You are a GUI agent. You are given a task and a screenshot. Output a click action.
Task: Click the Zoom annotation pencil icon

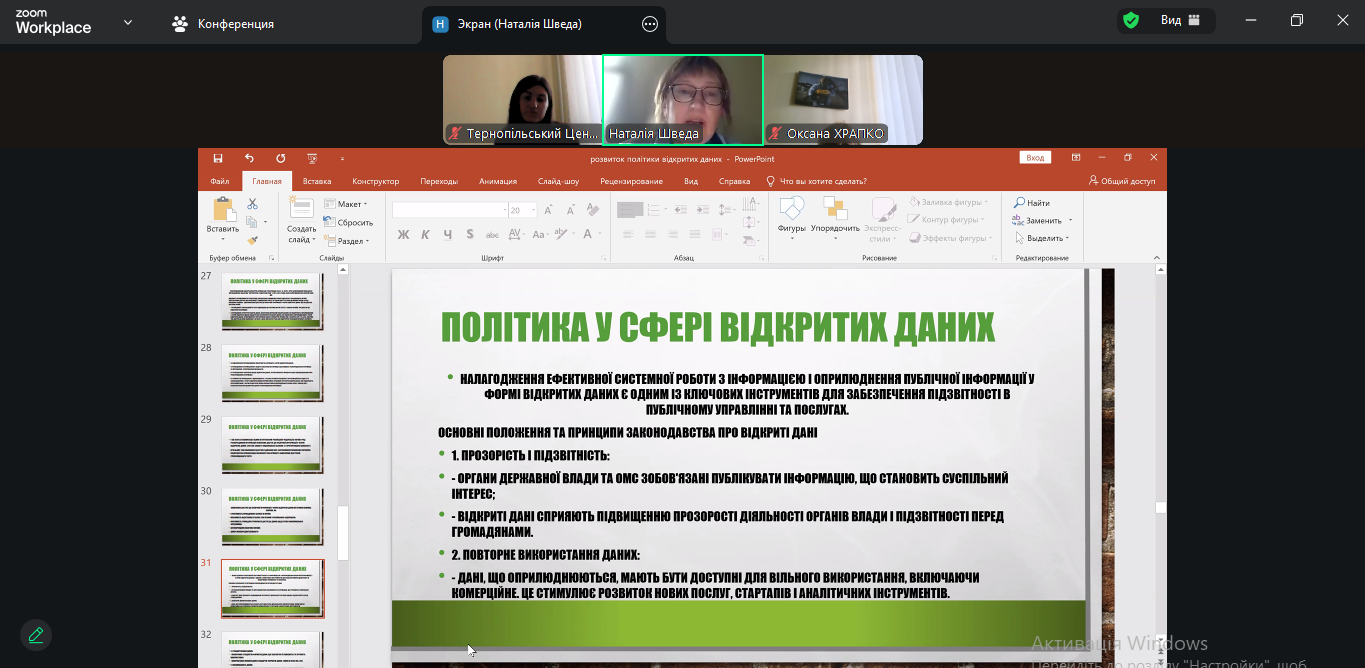pyautogui.click(x=36, y=635)
